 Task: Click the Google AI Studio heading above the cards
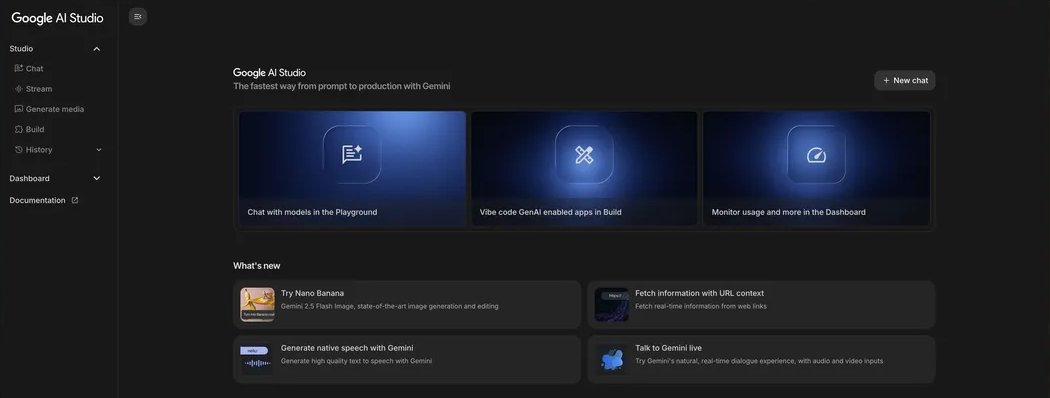[x=269, y=72]
